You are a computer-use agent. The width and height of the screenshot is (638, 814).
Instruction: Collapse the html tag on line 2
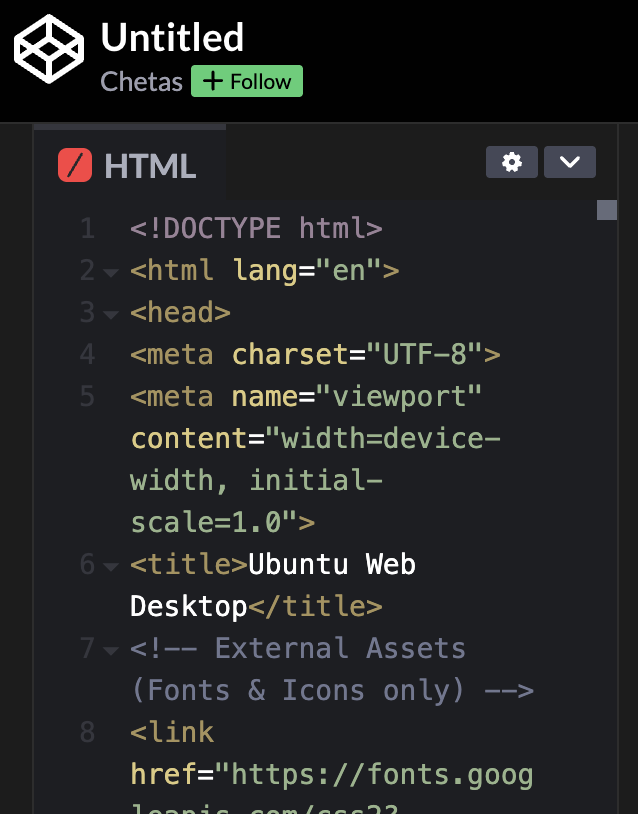(x=110, y=272)
